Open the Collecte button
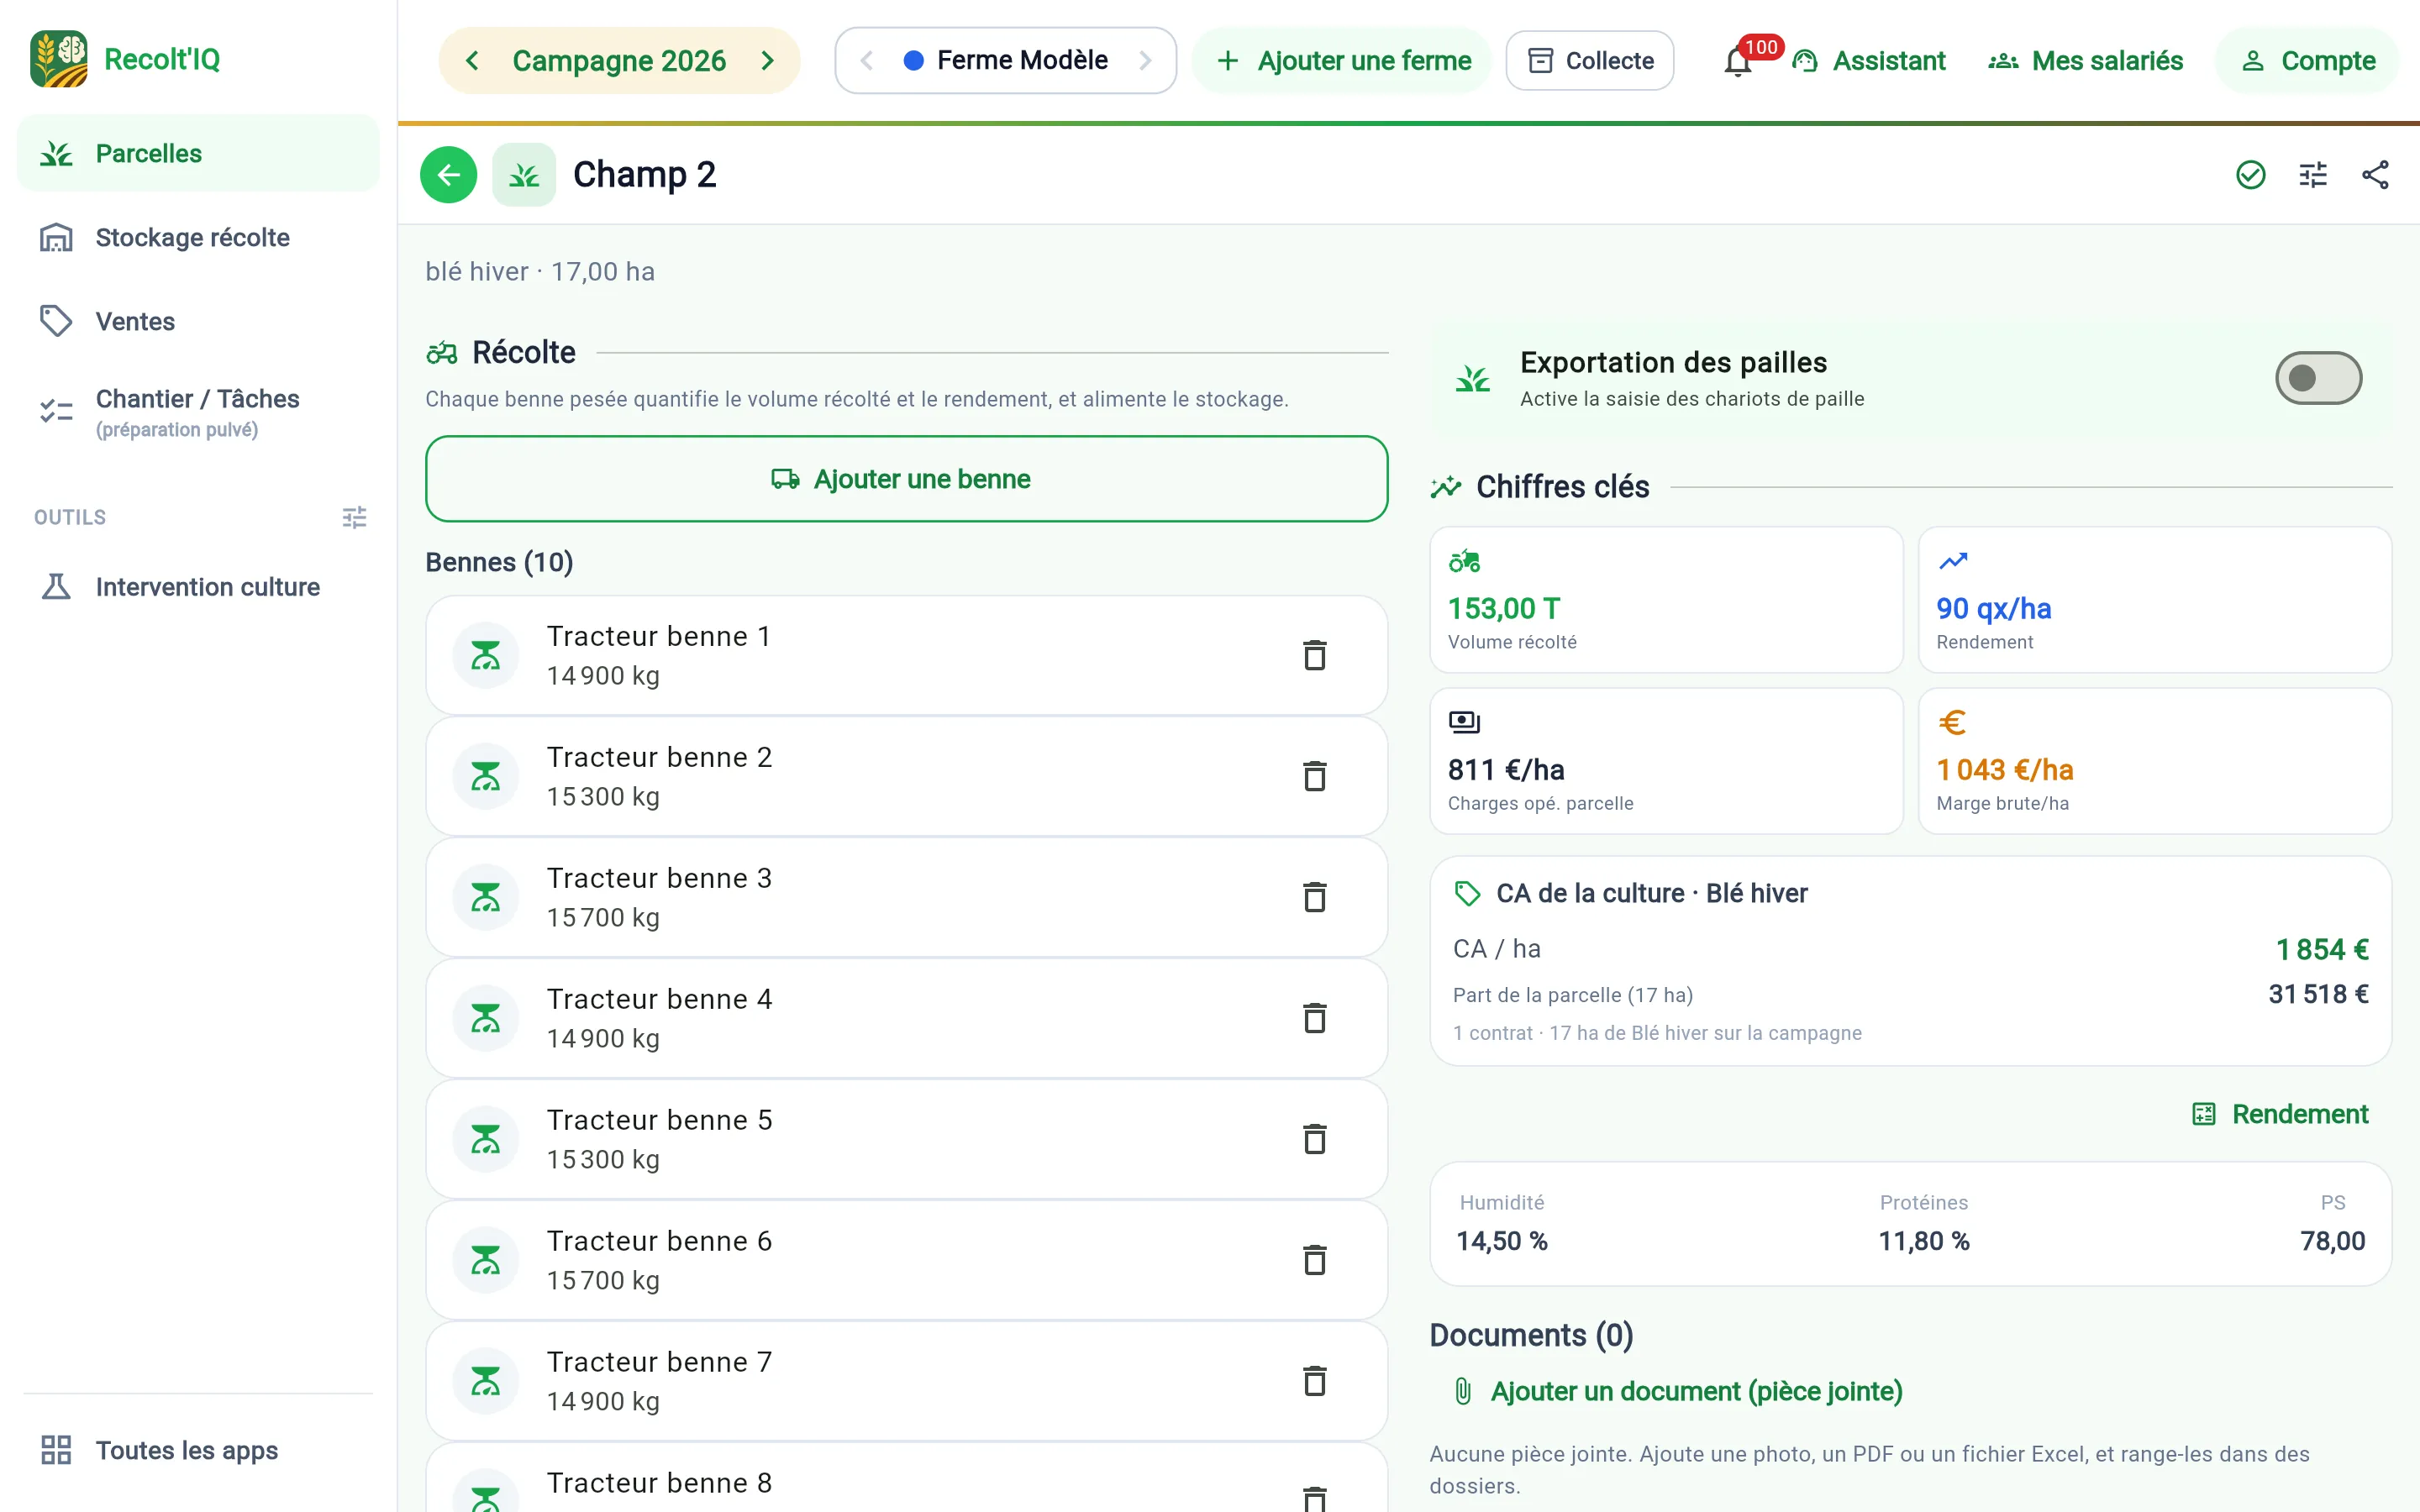Viewport: 2420px width, 1512px height. 1589,61
